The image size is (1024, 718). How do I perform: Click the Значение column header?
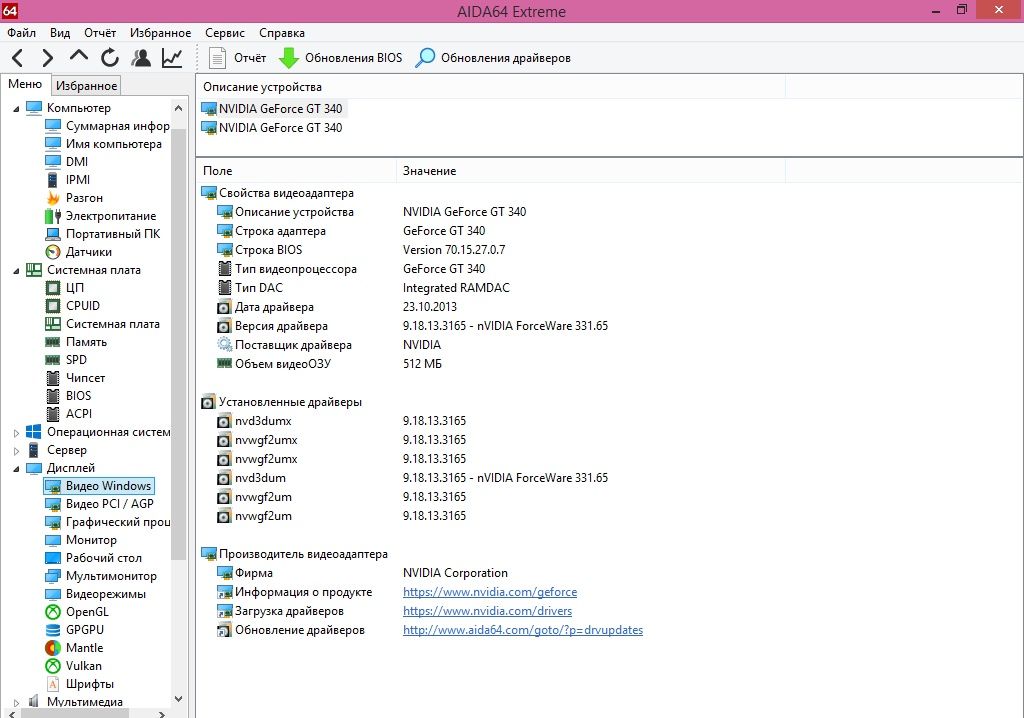pos(590,171)
